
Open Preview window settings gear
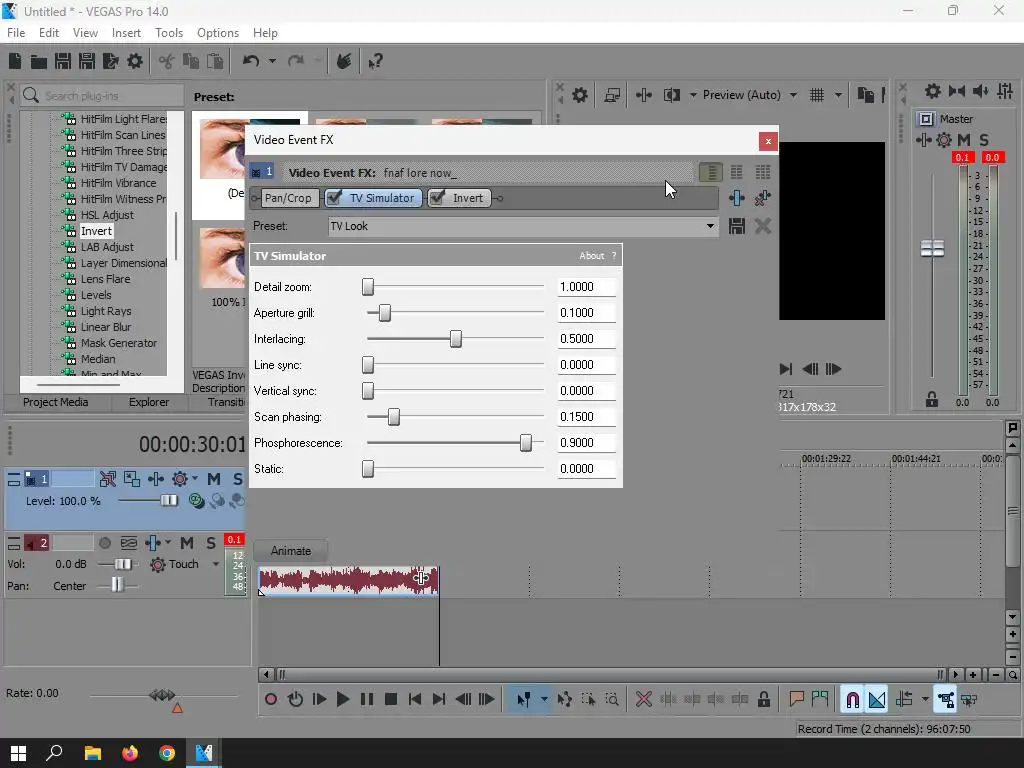[x=579, y=95]
